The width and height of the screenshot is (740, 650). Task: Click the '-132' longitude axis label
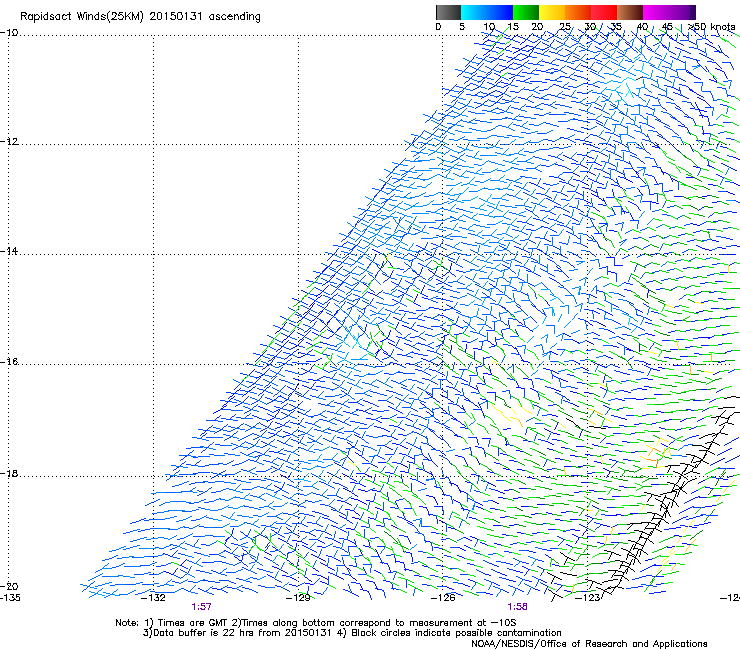click(153, 598)
